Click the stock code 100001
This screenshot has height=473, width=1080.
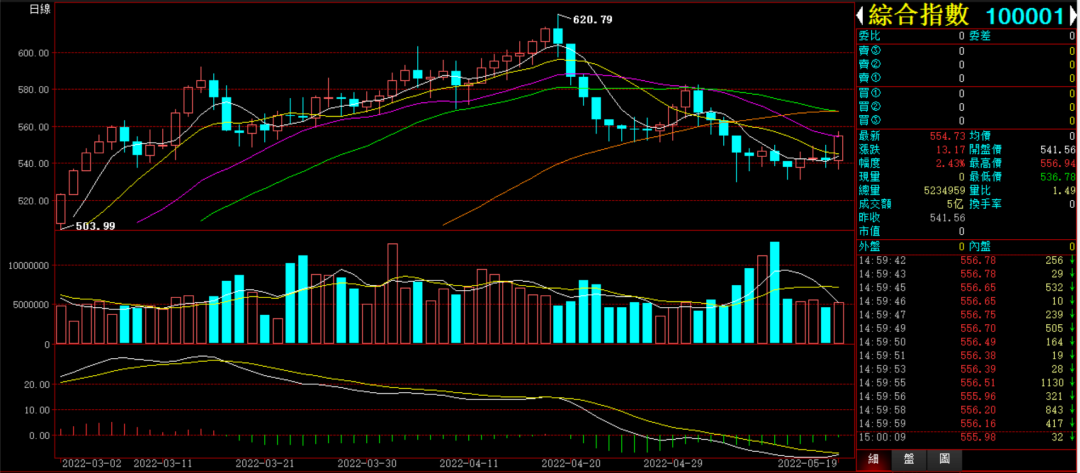point(1026,16)
